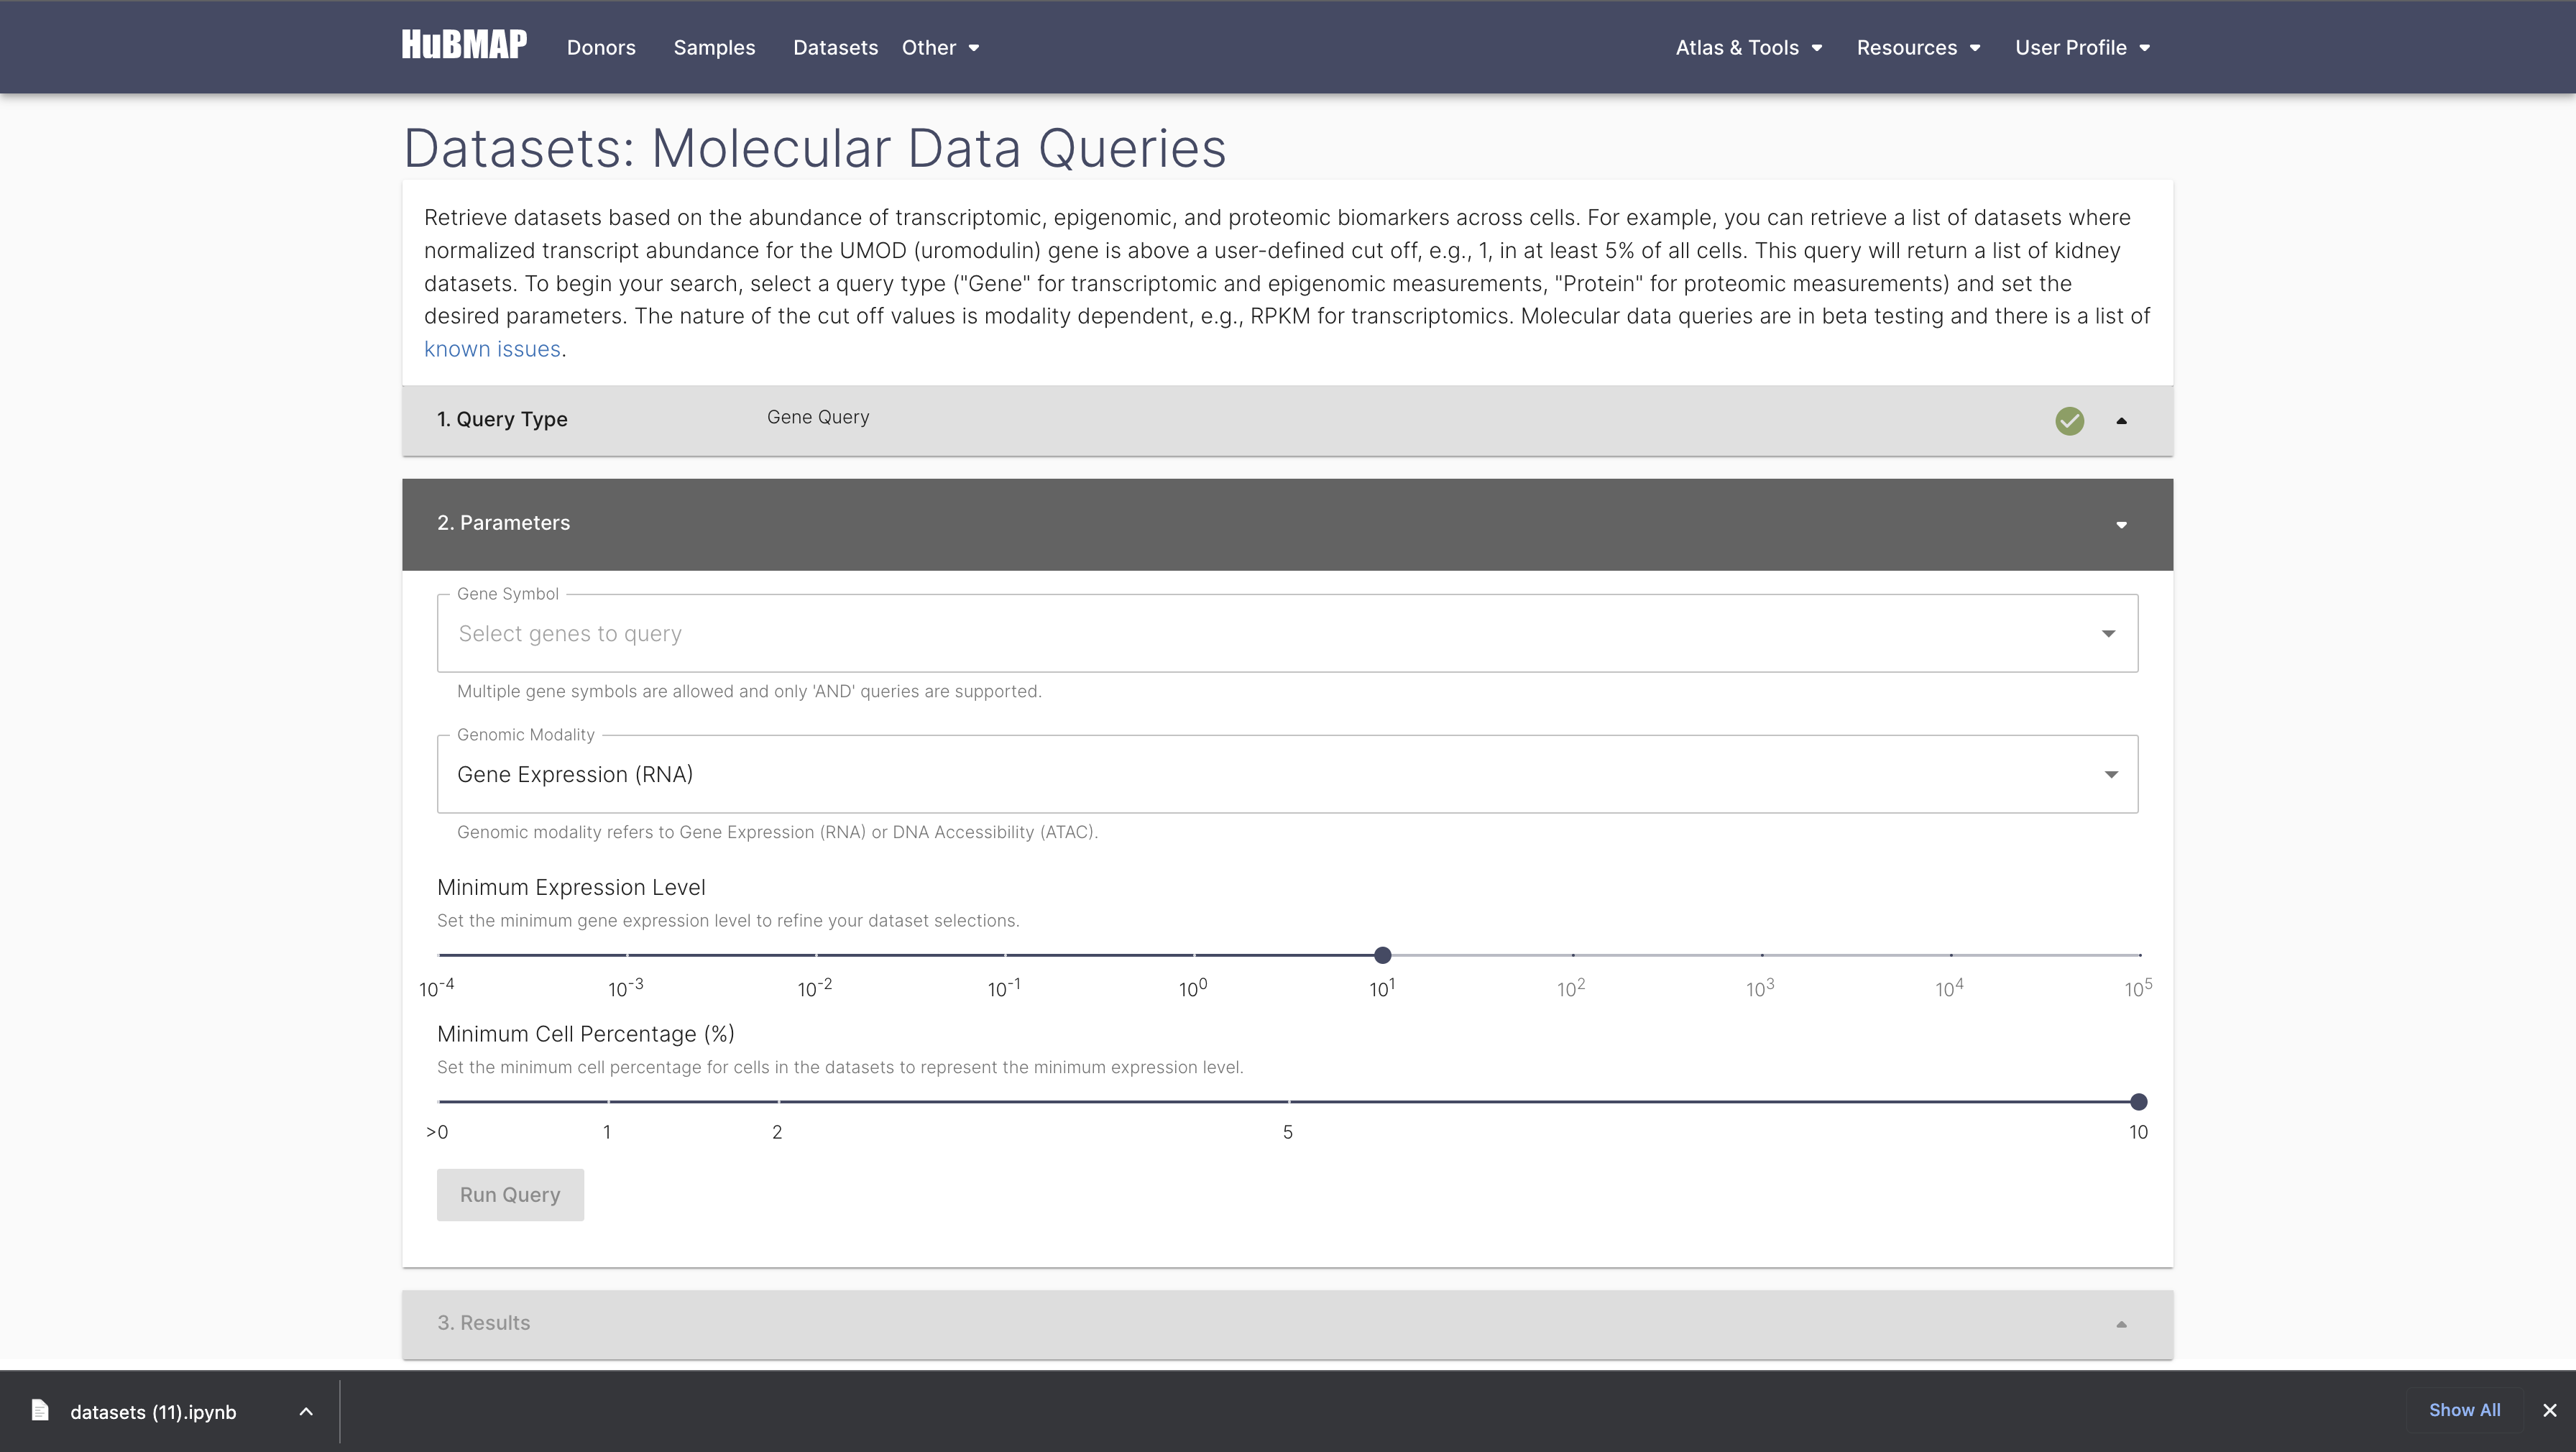The width and height of the screenshot is (2576, 1452).
Task: Open the Other navigation dropdown
Action: 939,47
